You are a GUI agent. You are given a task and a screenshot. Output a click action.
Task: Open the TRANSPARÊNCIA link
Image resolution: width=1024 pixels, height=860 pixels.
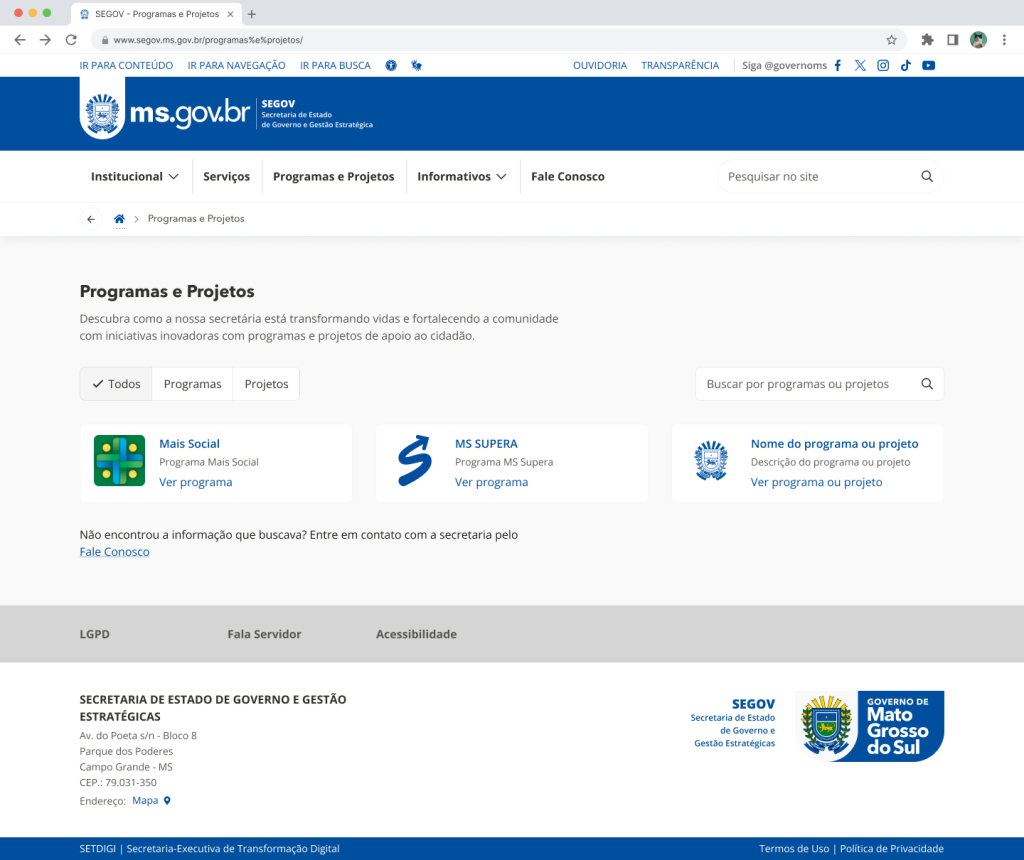[680, 64]
